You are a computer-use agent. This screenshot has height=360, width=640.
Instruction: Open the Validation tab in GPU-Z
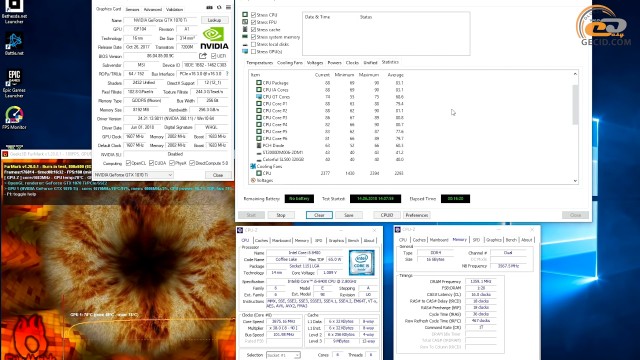click(x=175, y=9)
